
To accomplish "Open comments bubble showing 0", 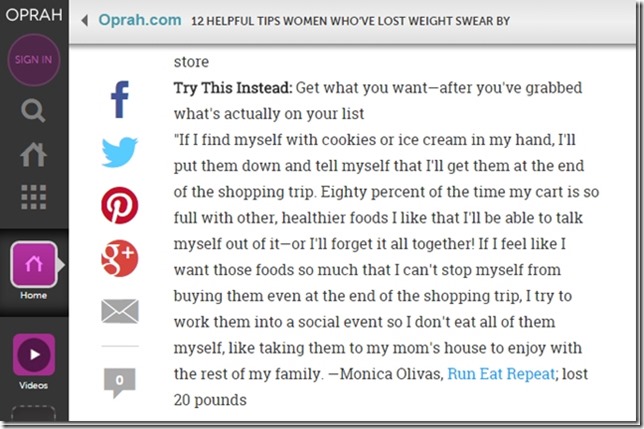I will pos(120,383).
